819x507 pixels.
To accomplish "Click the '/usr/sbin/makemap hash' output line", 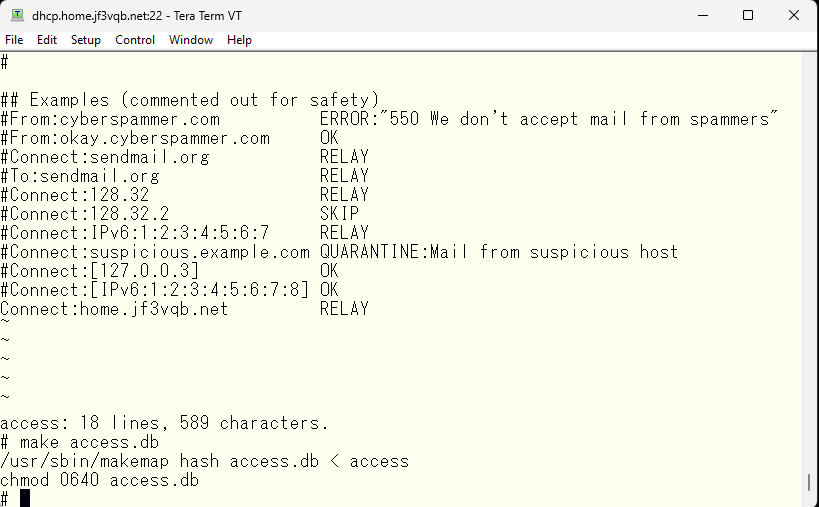I will (205, 462).
